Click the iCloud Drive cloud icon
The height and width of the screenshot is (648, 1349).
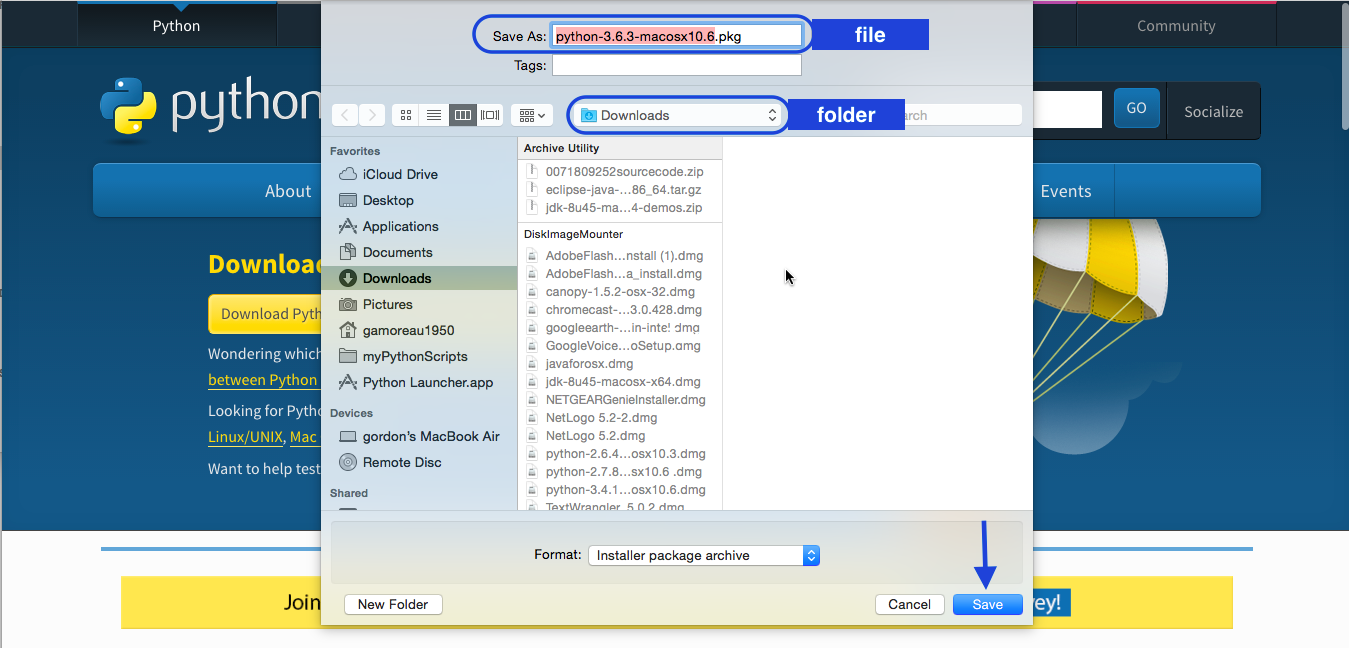pos(348,174)
